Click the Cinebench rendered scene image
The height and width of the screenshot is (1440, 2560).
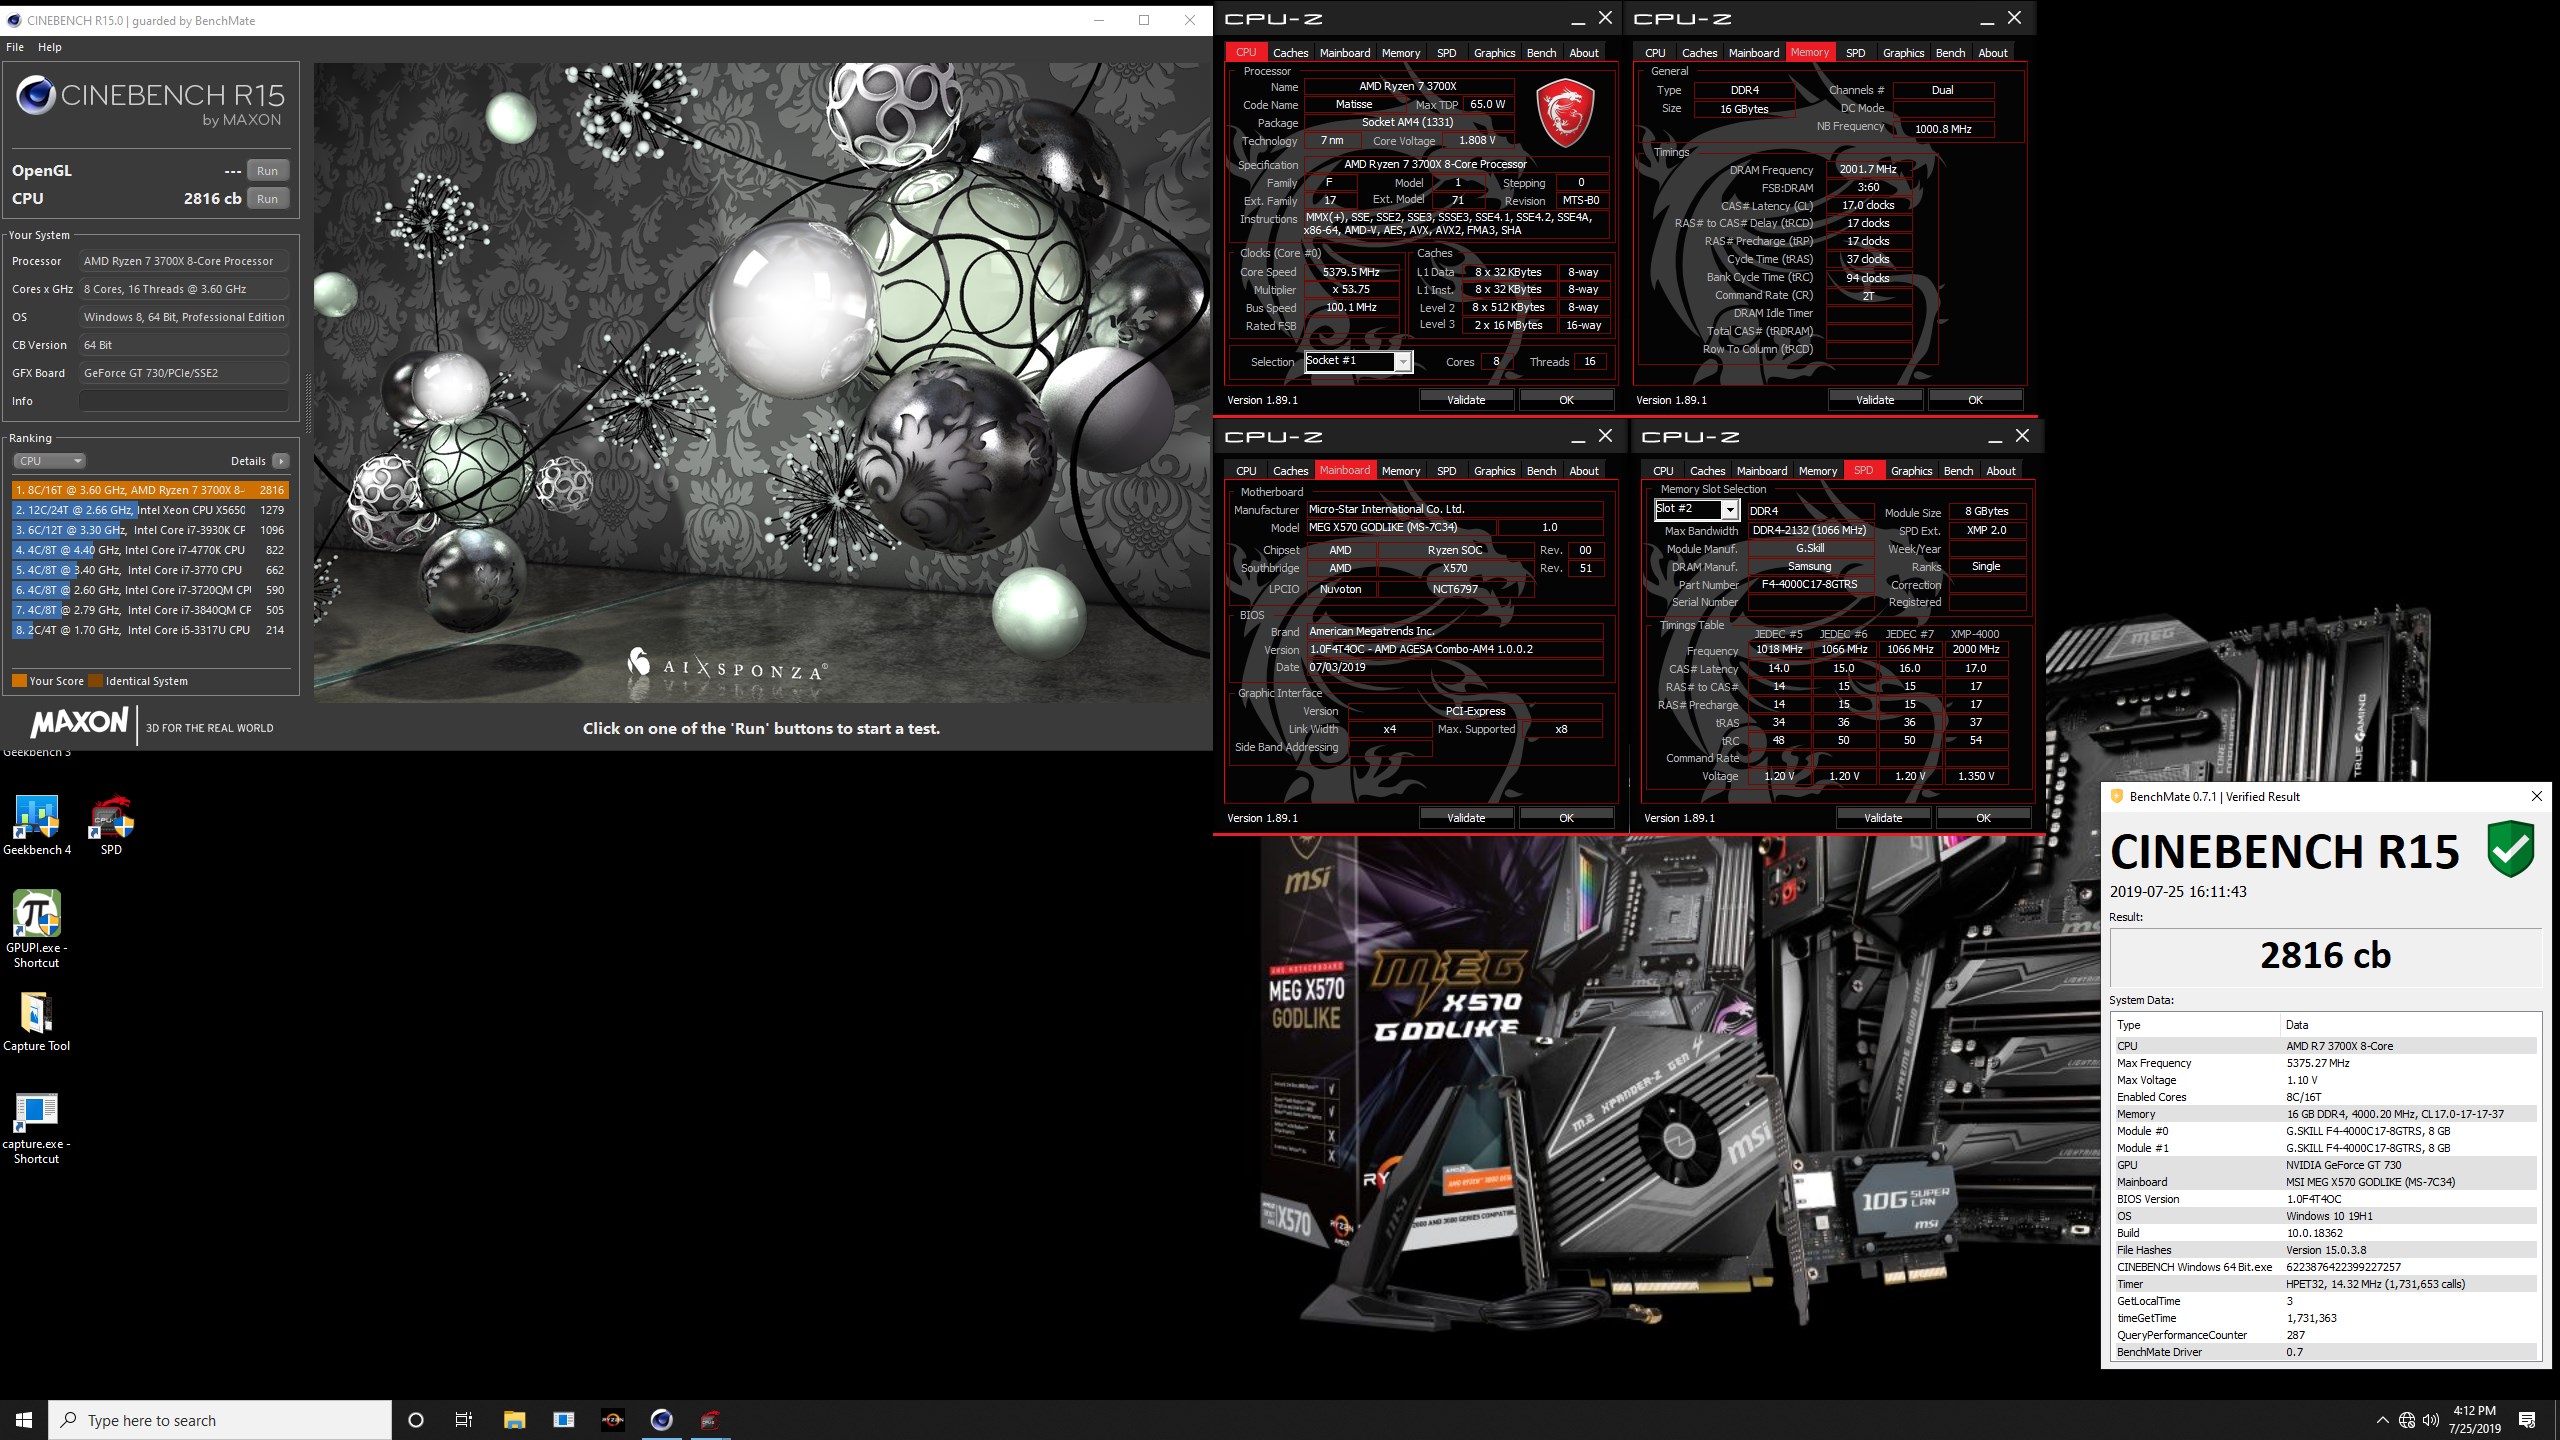coord(762,382)
